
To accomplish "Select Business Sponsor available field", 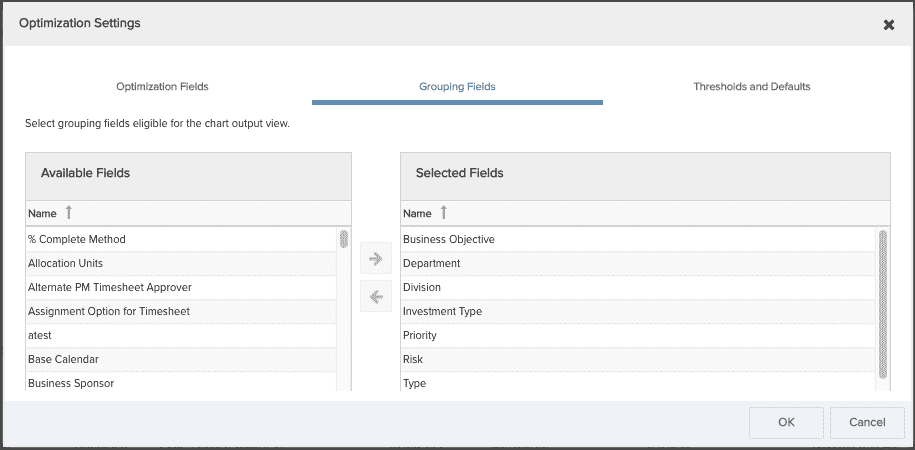I will 181,383.
